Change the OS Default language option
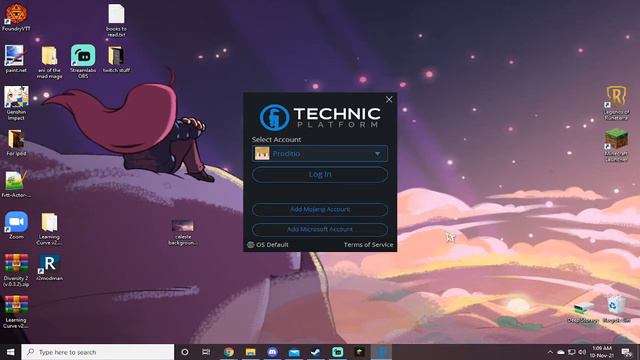The image size is (640, 360). (x=268, y=244)
